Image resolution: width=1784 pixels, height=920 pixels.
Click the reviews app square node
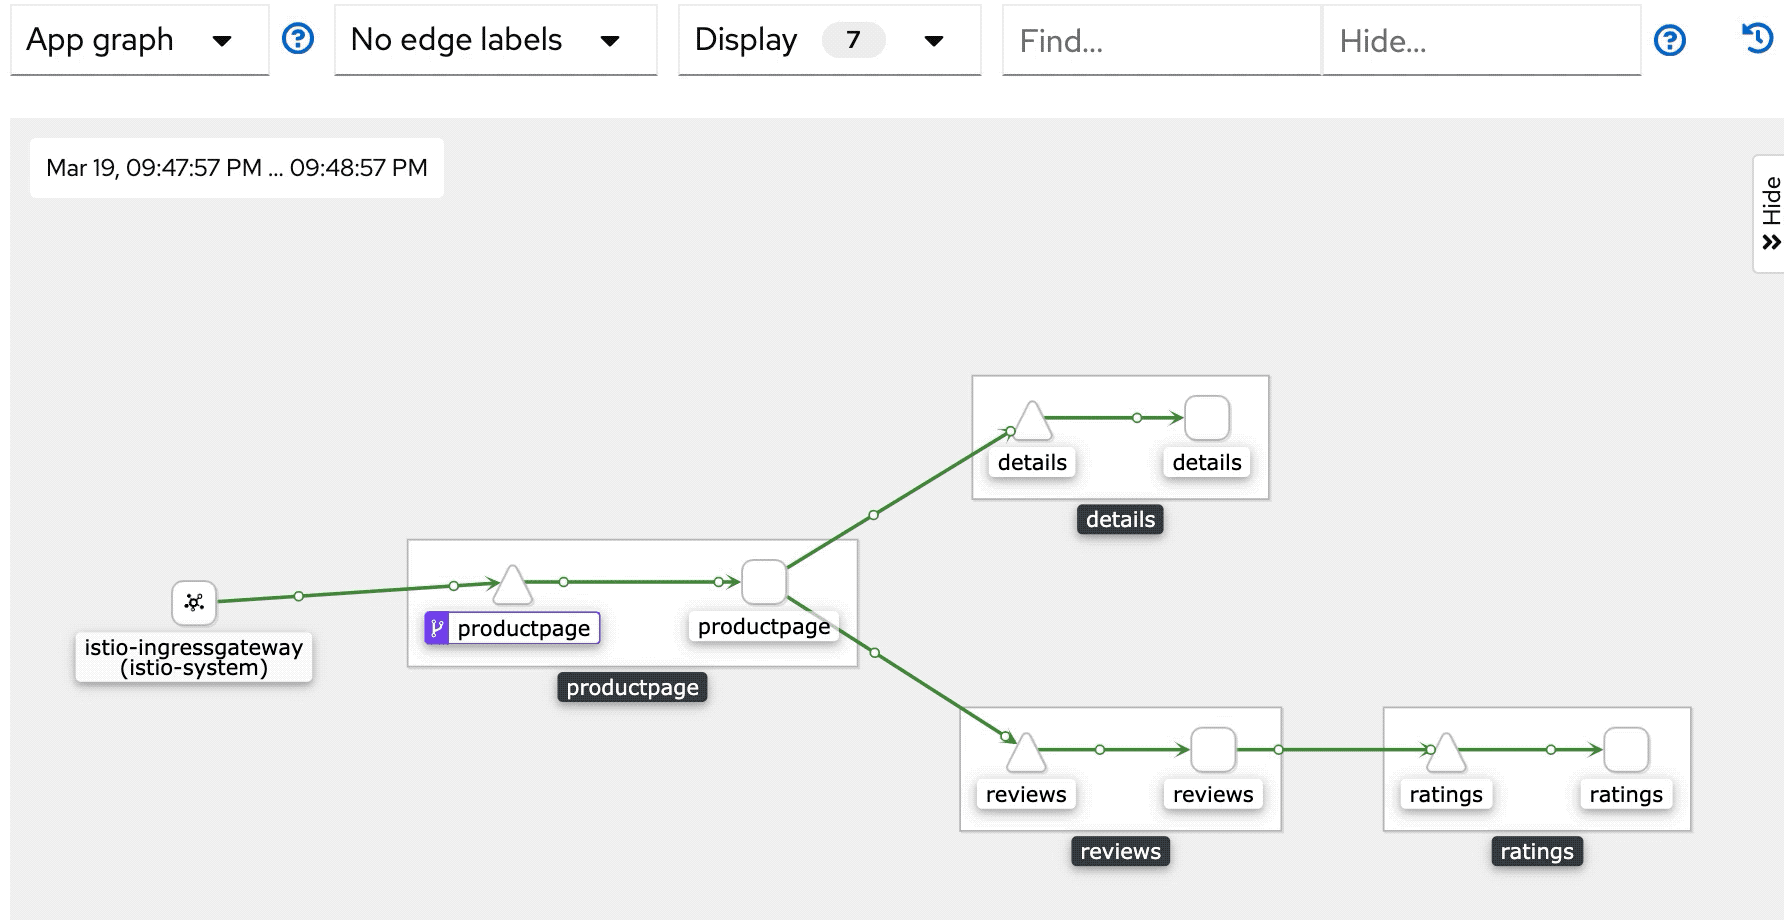click(1213, 750)
